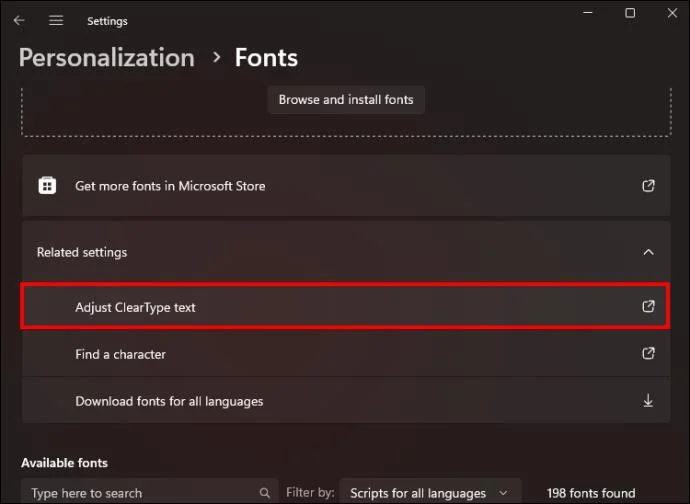690x504 pixels.
Task: Click the Microsoft Store icon
Action: click(47, 185)
